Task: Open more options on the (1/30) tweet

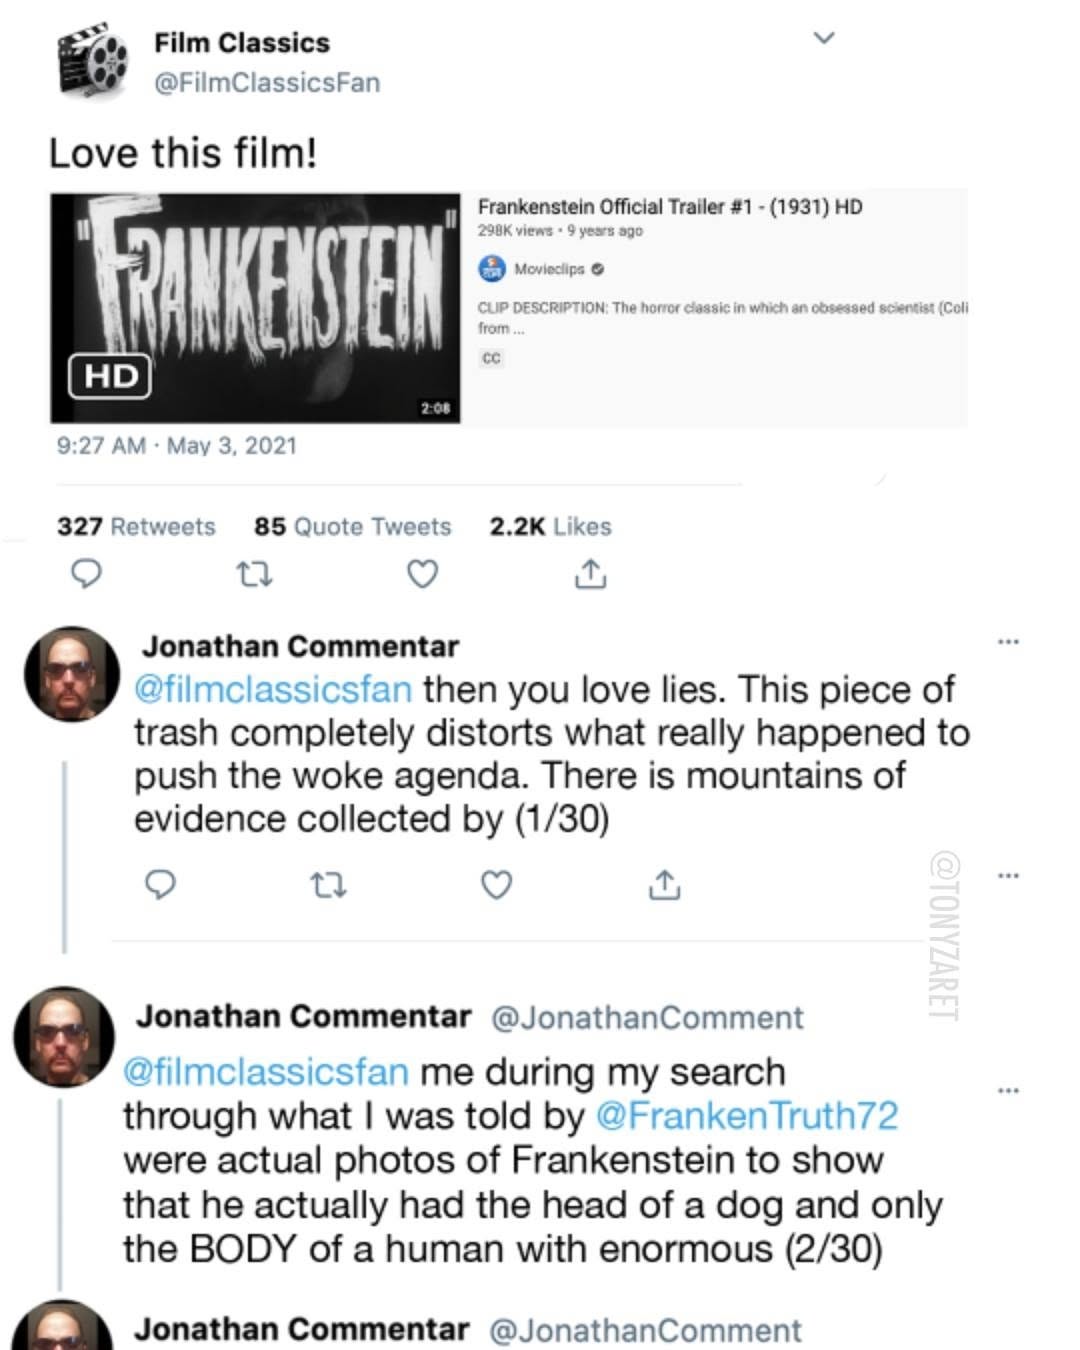Action: click(x=1008, y=641)
